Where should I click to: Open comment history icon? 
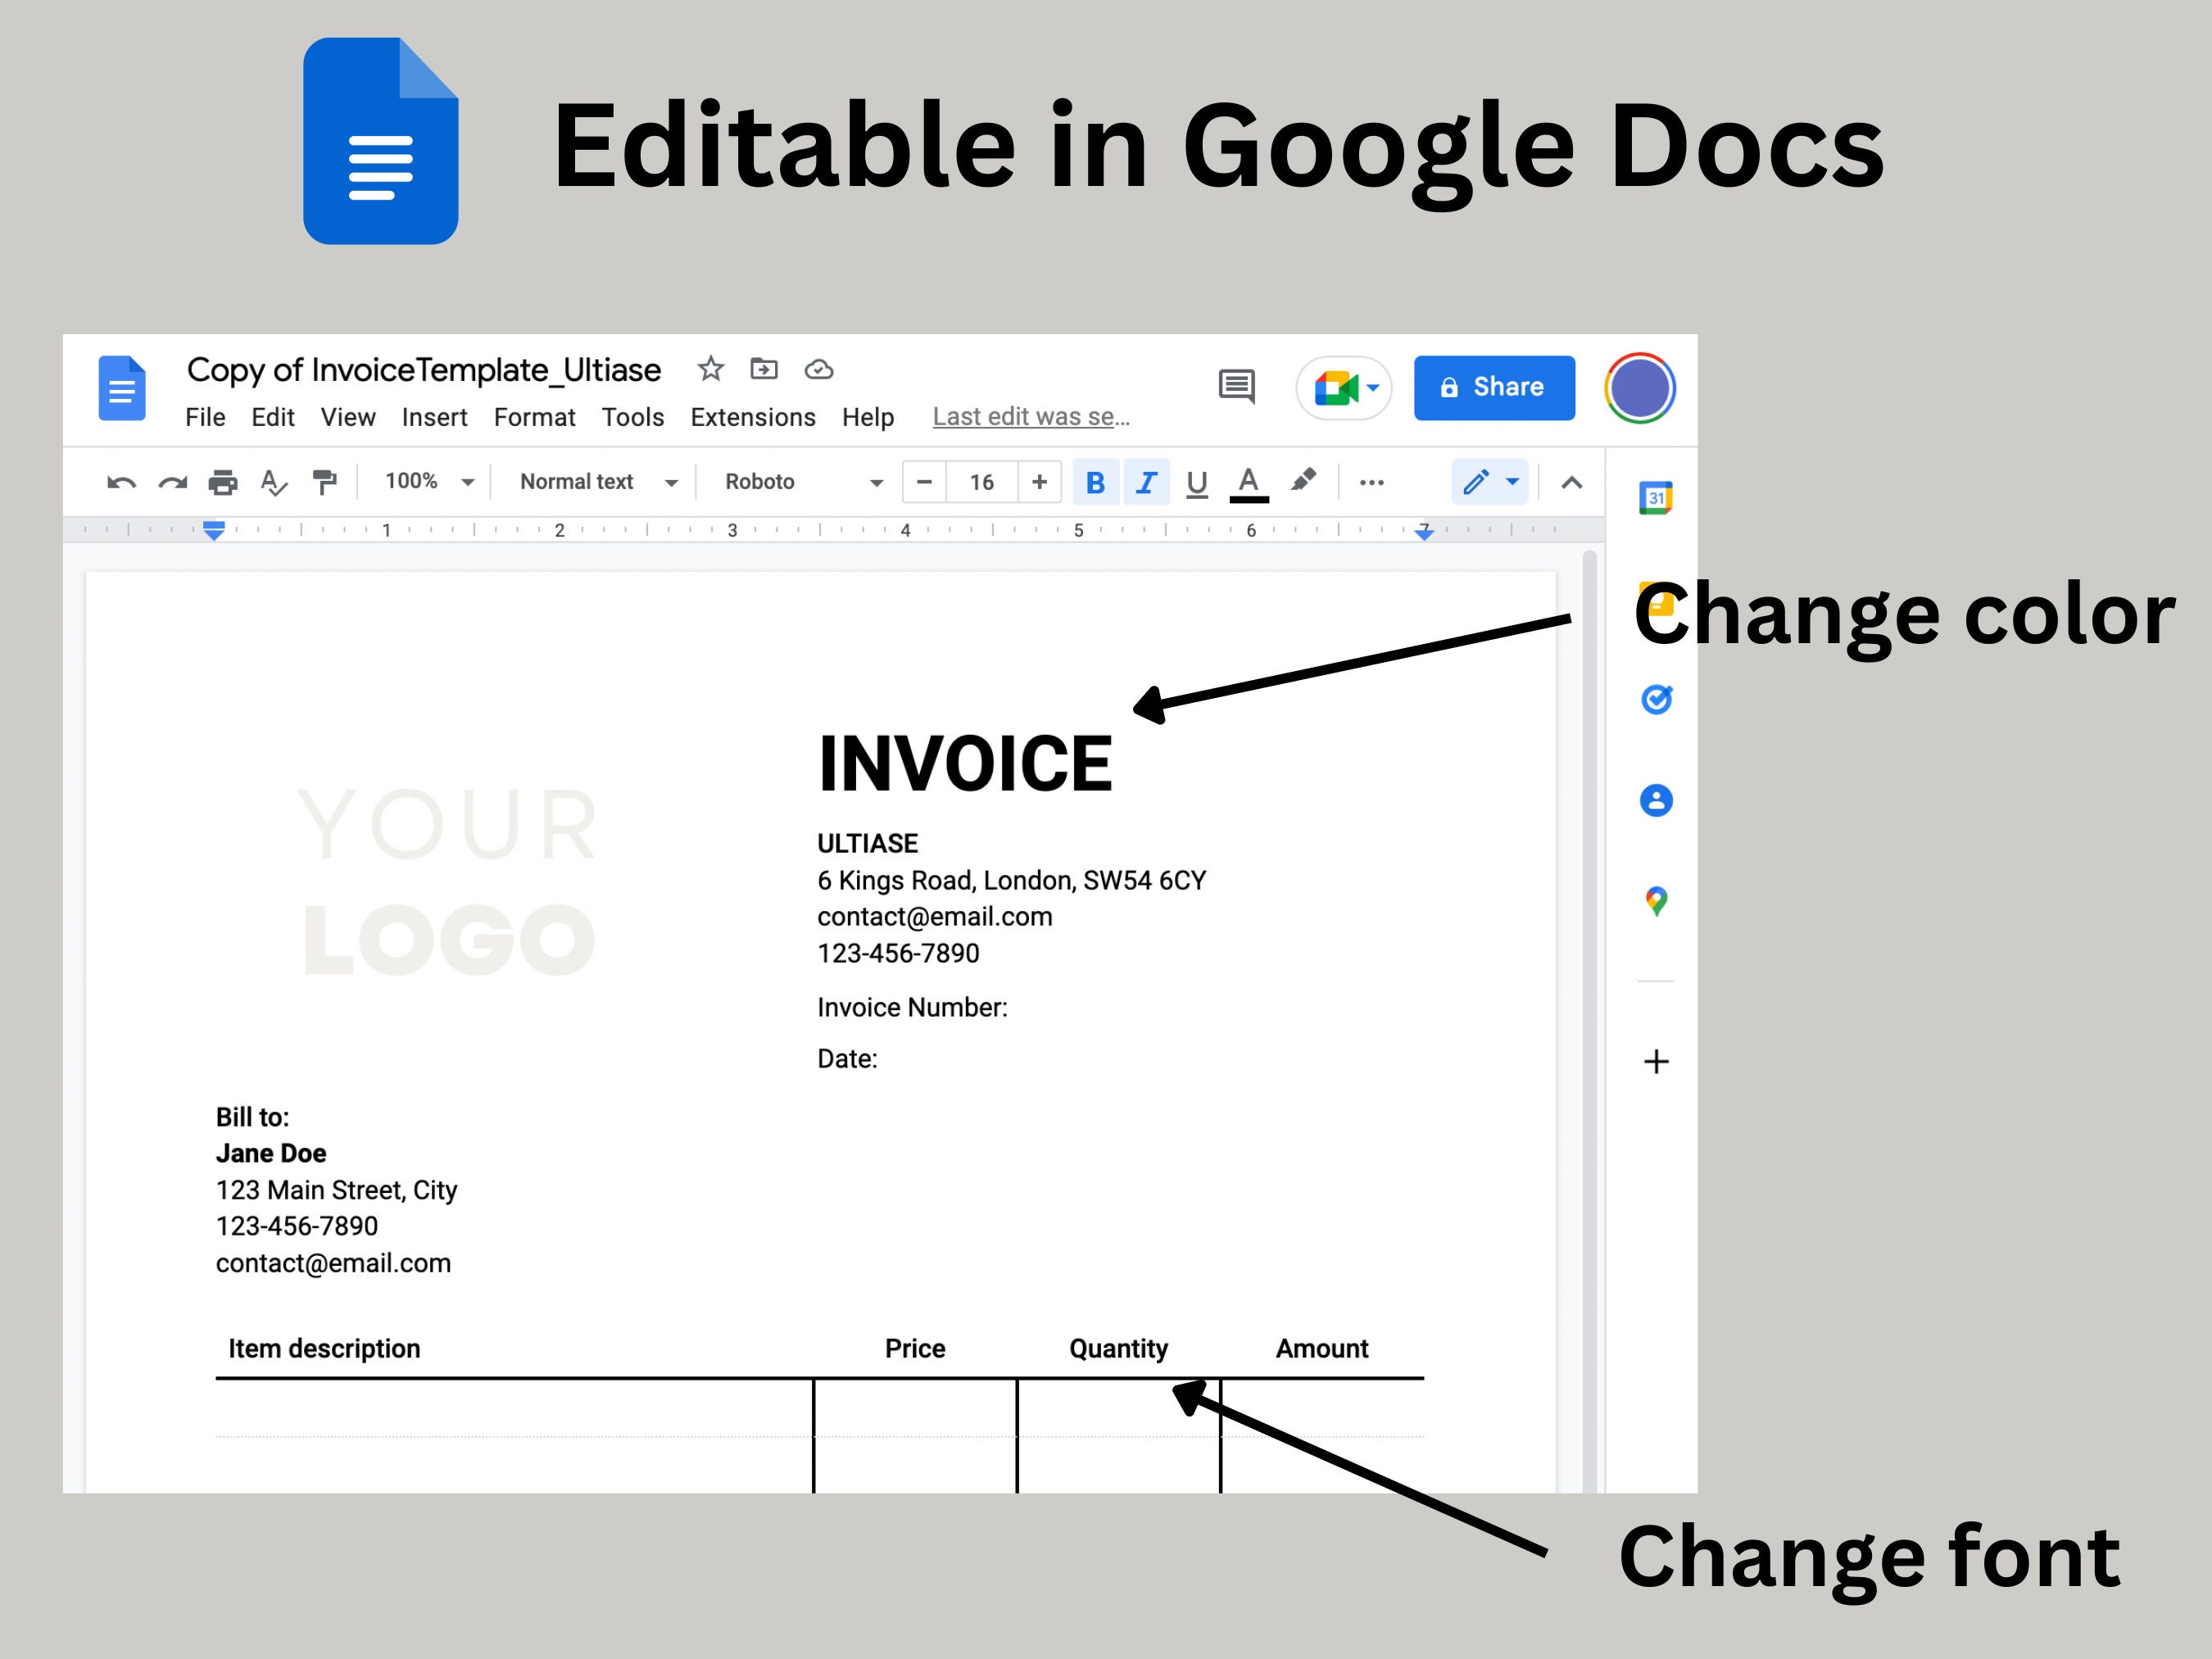1237,386
